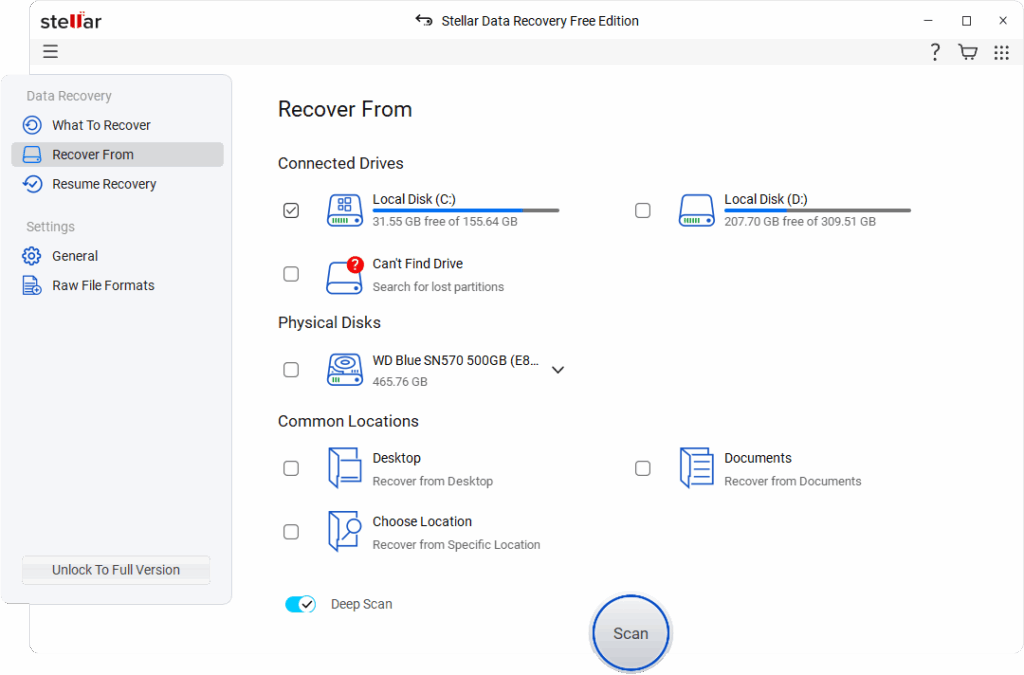Viewport: 1024px width, 675px height.
Task: Minimize the Stellar window
Action: 928,21
